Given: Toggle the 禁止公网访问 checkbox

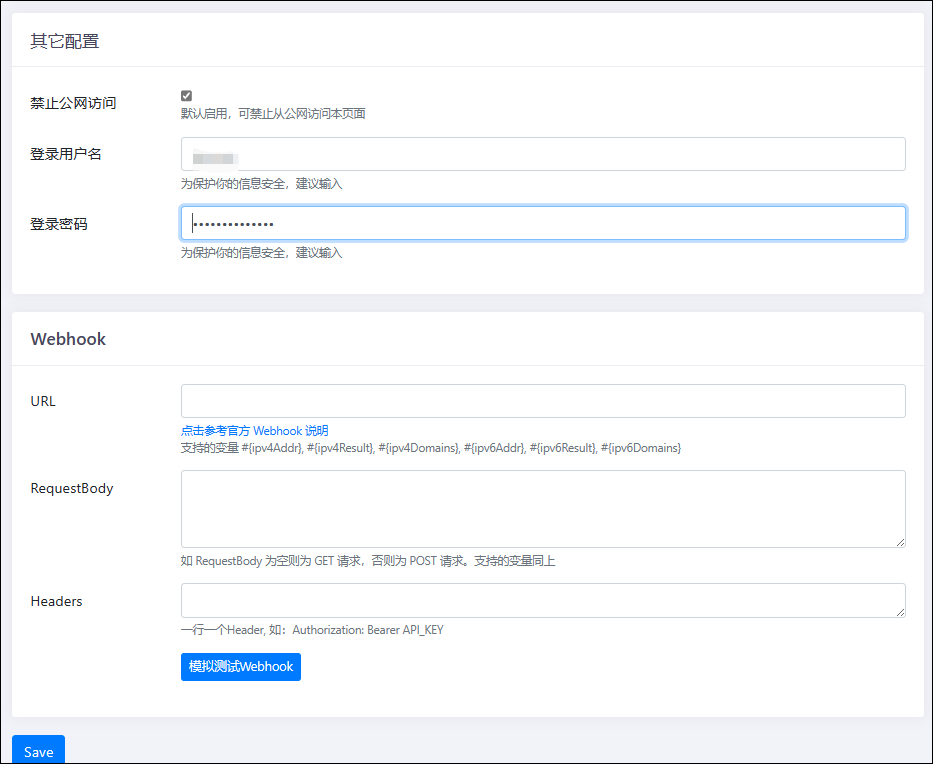Looking at the screenshot, I should [186, 96].
